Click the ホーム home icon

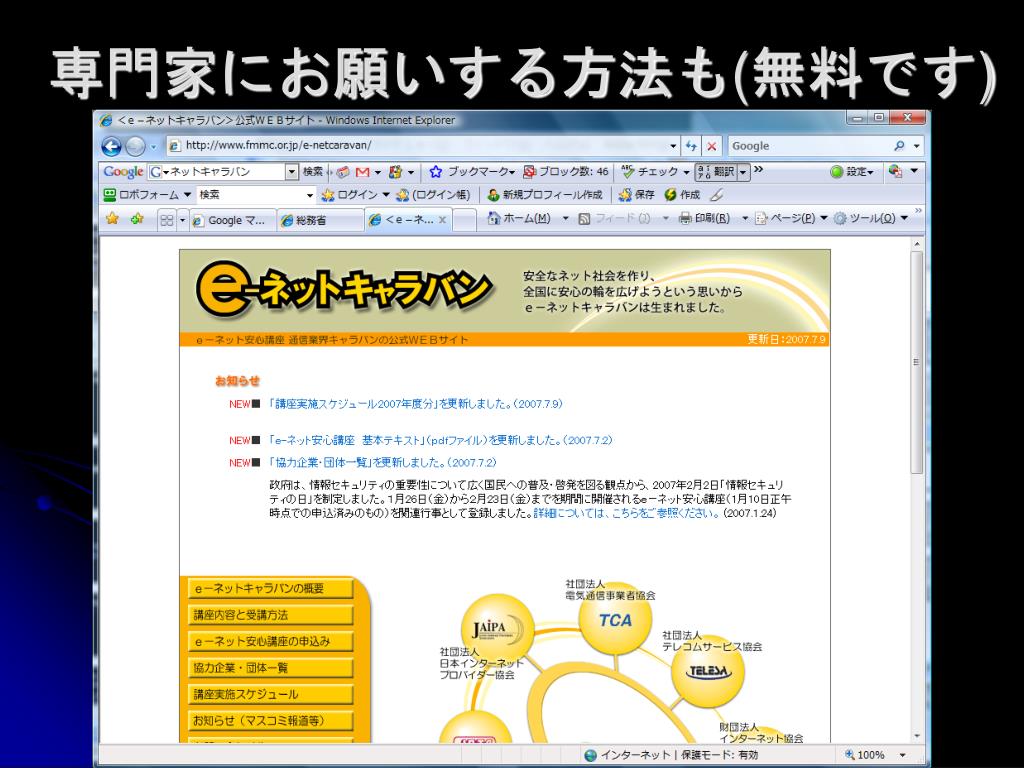point(494,218)
